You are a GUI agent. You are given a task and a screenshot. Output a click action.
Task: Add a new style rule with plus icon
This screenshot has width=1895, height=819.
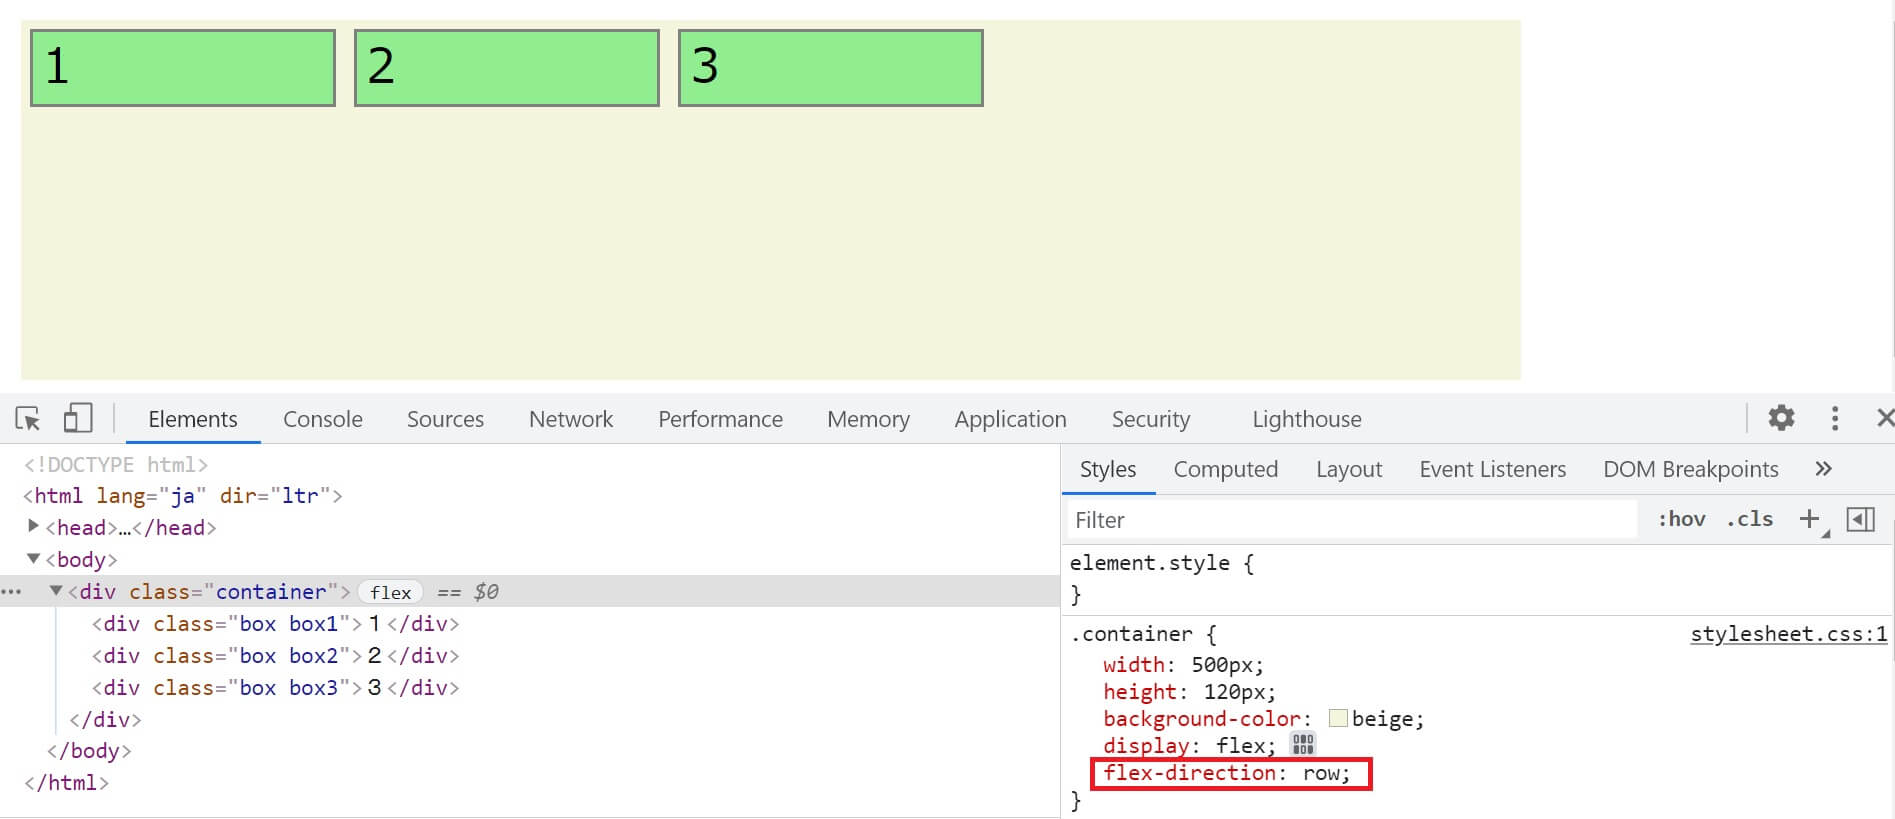pyautogui.click(x=1808, y=519)
